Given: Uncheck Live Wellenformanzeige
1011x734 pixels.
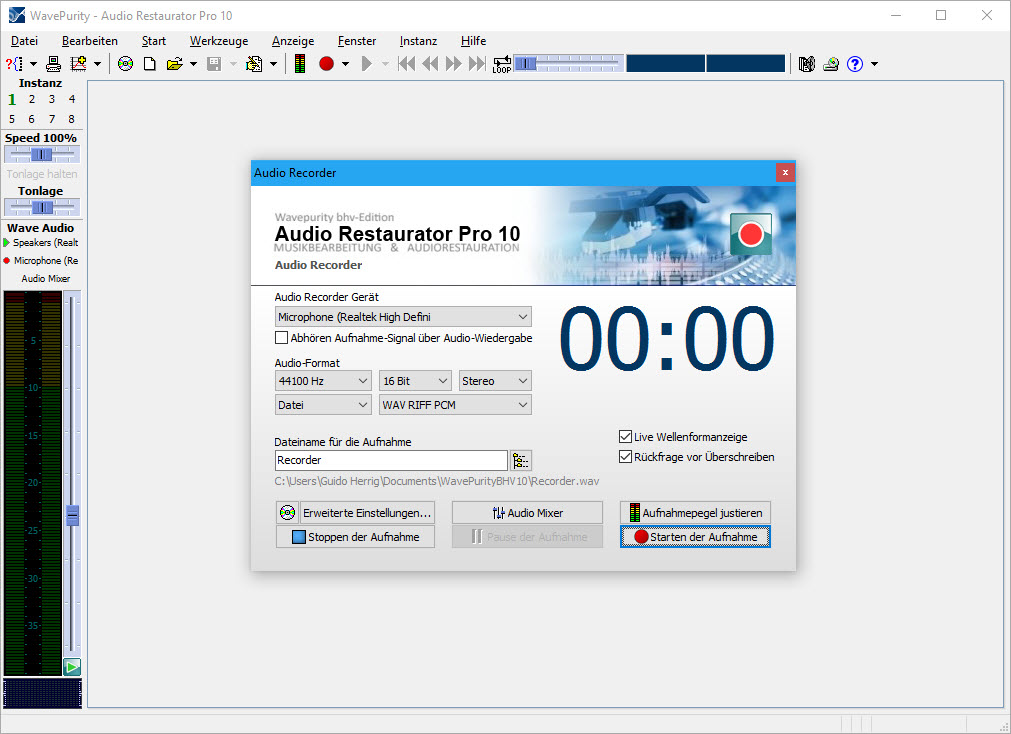Looking at the screenshot, I should [625, 437].
